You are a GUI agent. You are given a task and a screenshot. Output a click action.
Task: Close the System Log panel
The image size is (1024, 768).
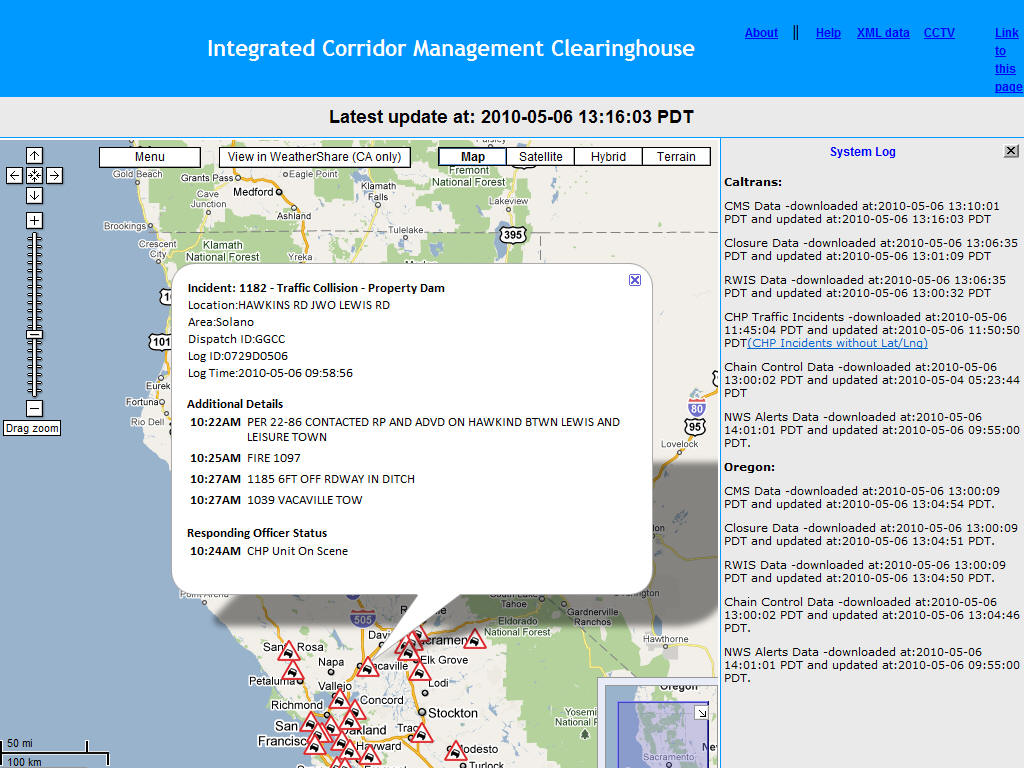[x=1011, y=151]
